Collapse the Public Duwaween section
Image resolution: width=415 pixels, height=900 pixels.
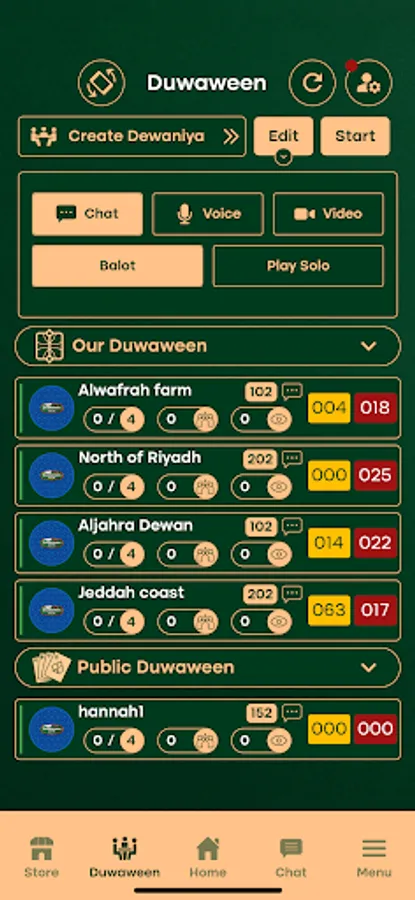(x=369, y=668)
